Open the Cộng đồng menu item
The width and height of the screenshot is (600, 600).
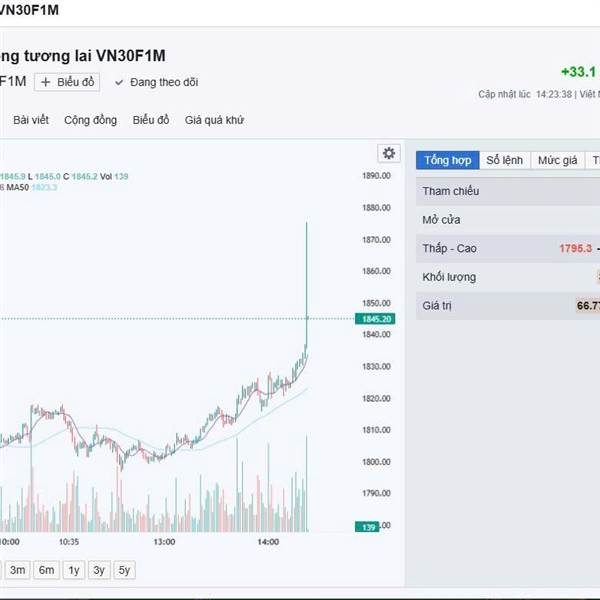(90, 120)
